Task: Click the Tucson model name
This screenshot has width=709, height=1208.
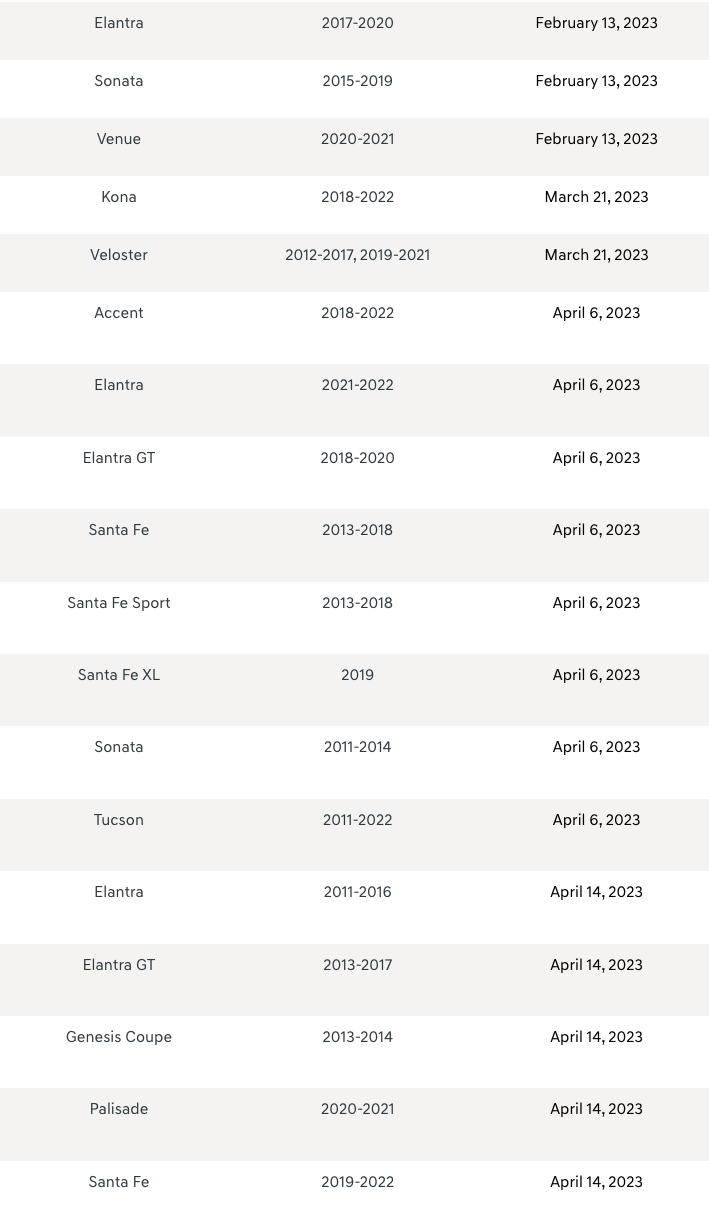Action: 119,820
